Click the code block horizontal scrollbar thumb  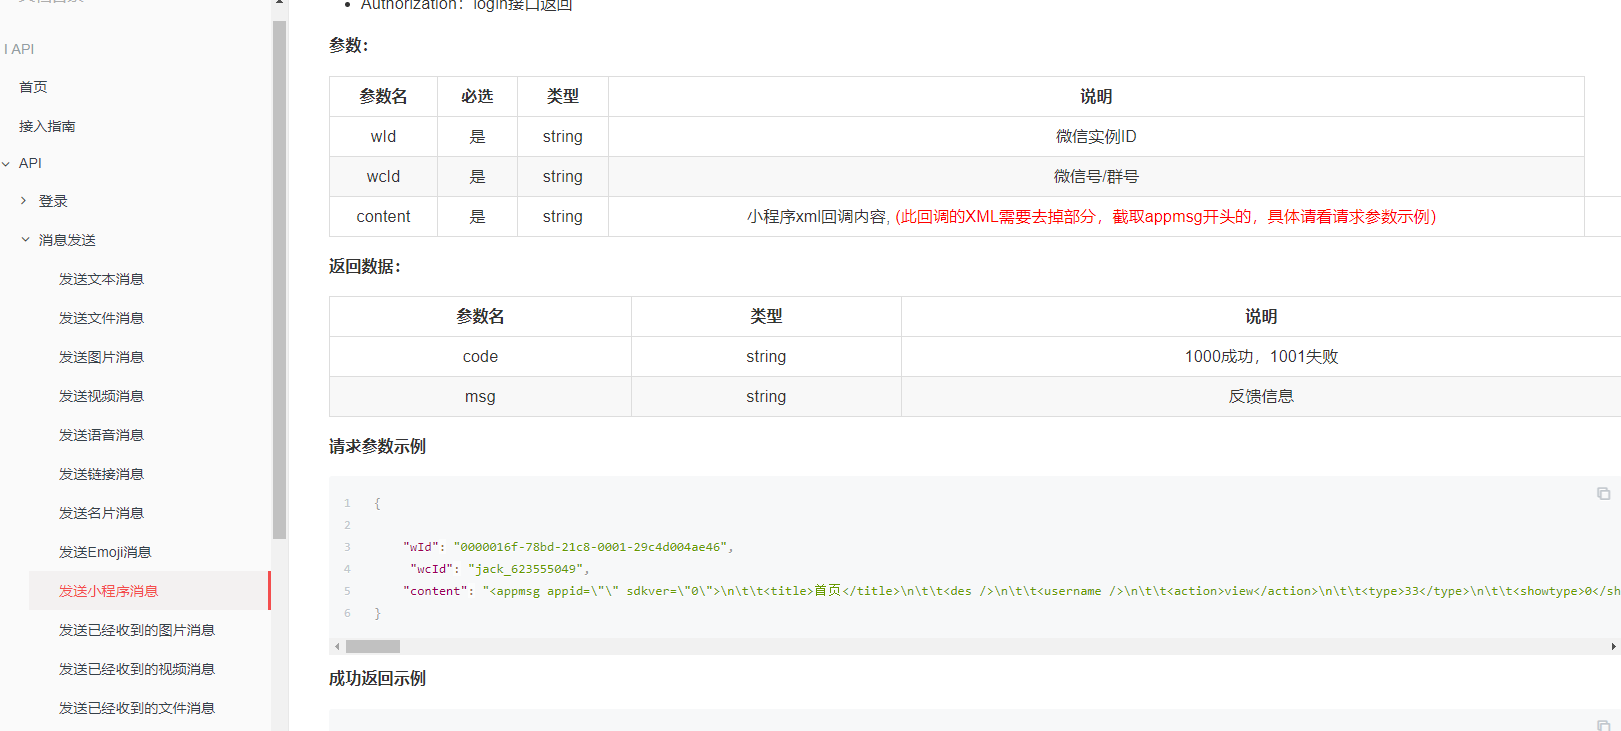(x=372, y=647)
